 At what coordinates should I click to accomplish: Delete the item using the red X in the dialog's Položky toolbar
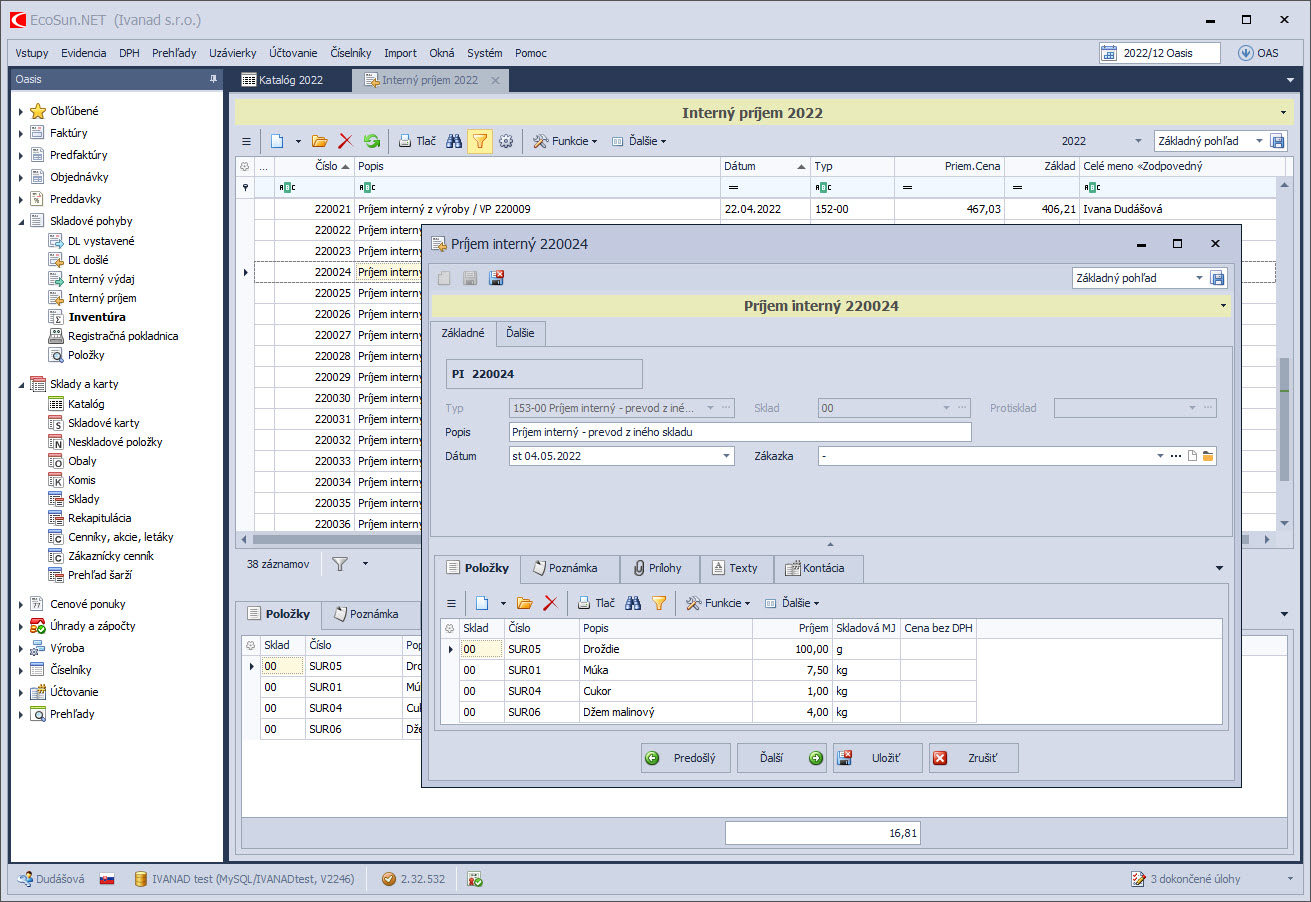point(550,603)
